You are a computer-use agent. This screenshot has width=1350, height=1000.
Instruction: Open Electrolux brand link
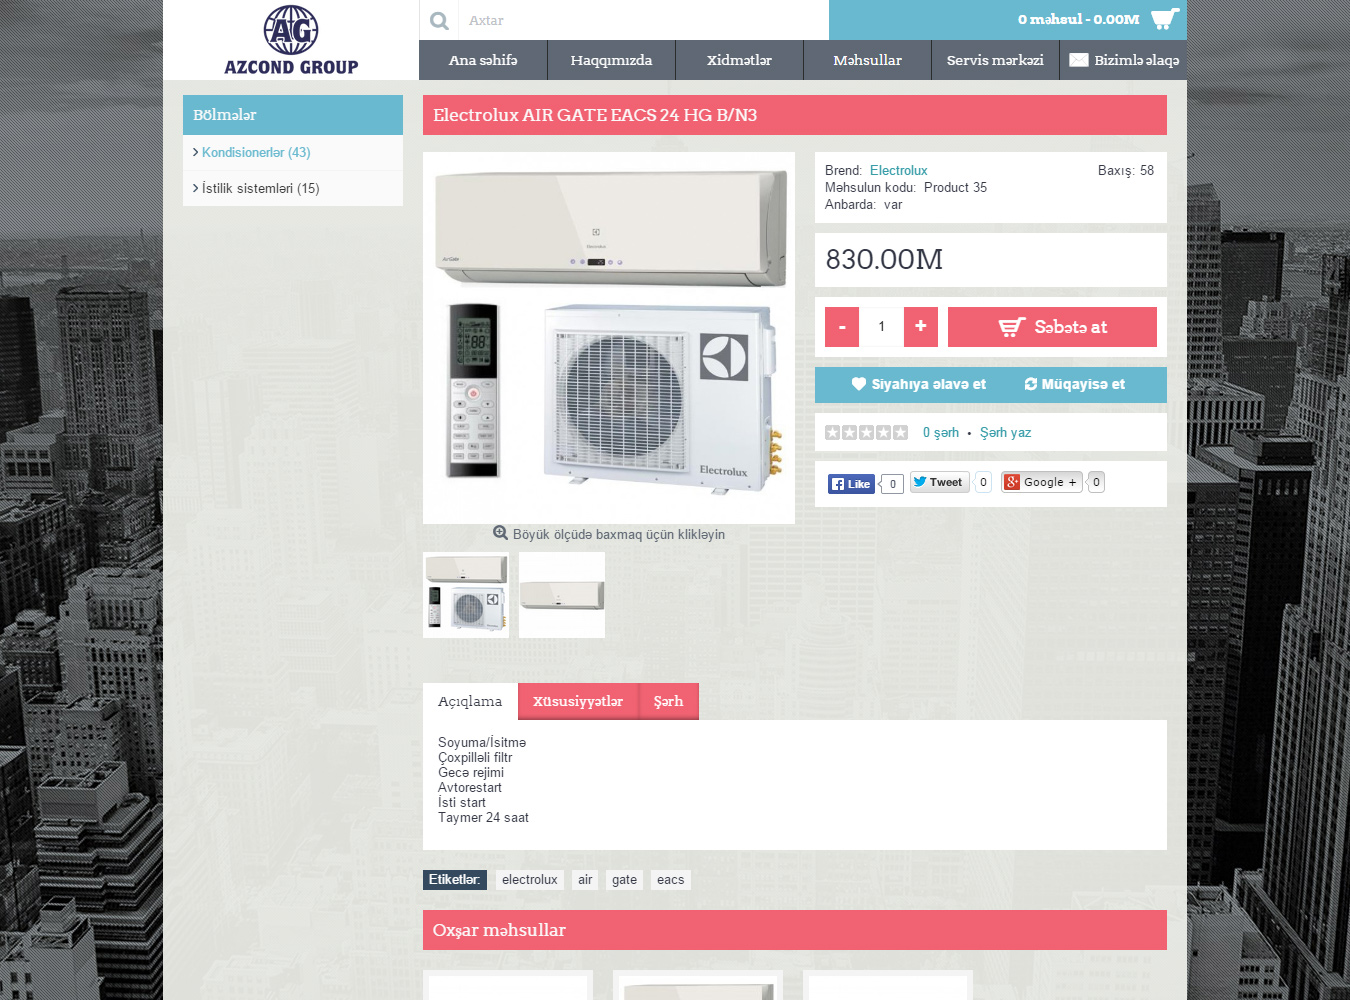coord(899,170)
